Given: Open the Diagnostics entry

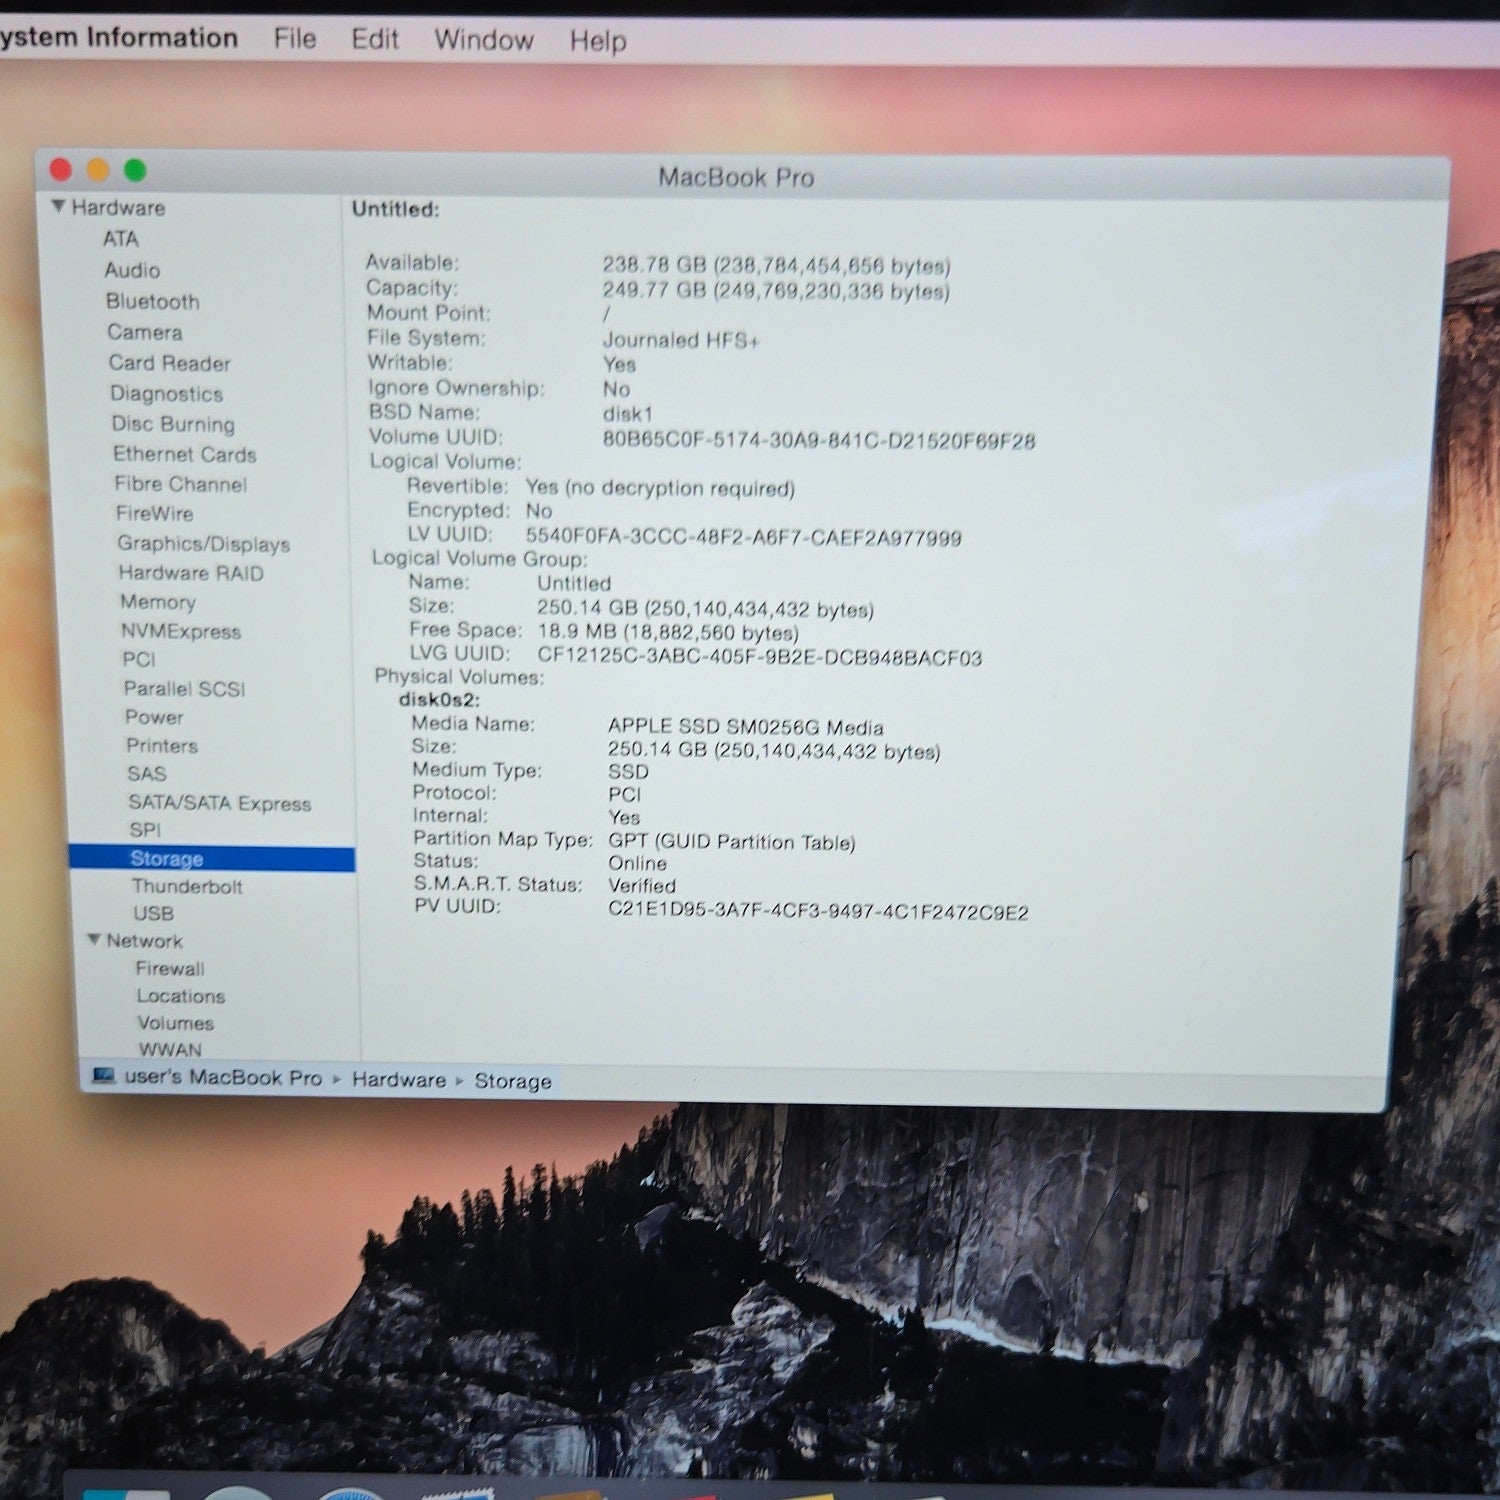Looking at the screenshot, I should 167,394.
